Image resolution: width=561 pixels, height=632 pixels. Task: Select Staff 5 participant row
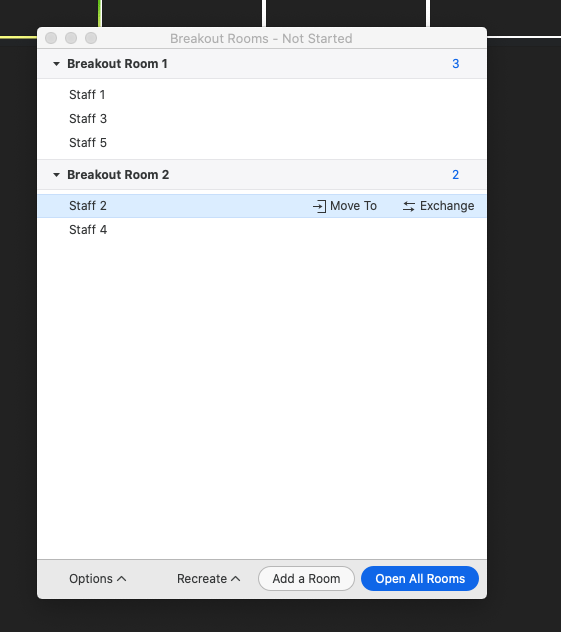click(262, 143)
